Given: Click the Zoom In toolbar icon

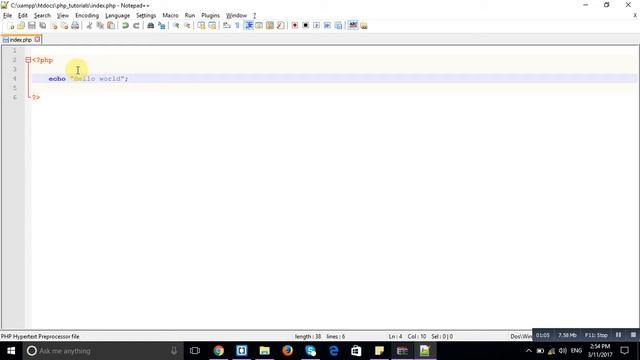Looking at the screenshot, I should coord(176,26).
